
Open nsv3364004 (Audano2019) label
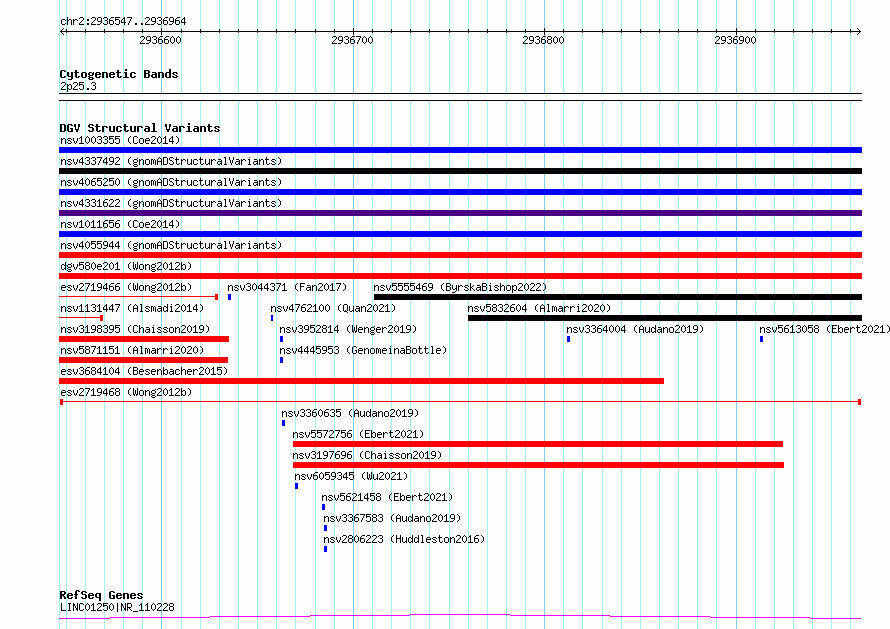(635, 329)
